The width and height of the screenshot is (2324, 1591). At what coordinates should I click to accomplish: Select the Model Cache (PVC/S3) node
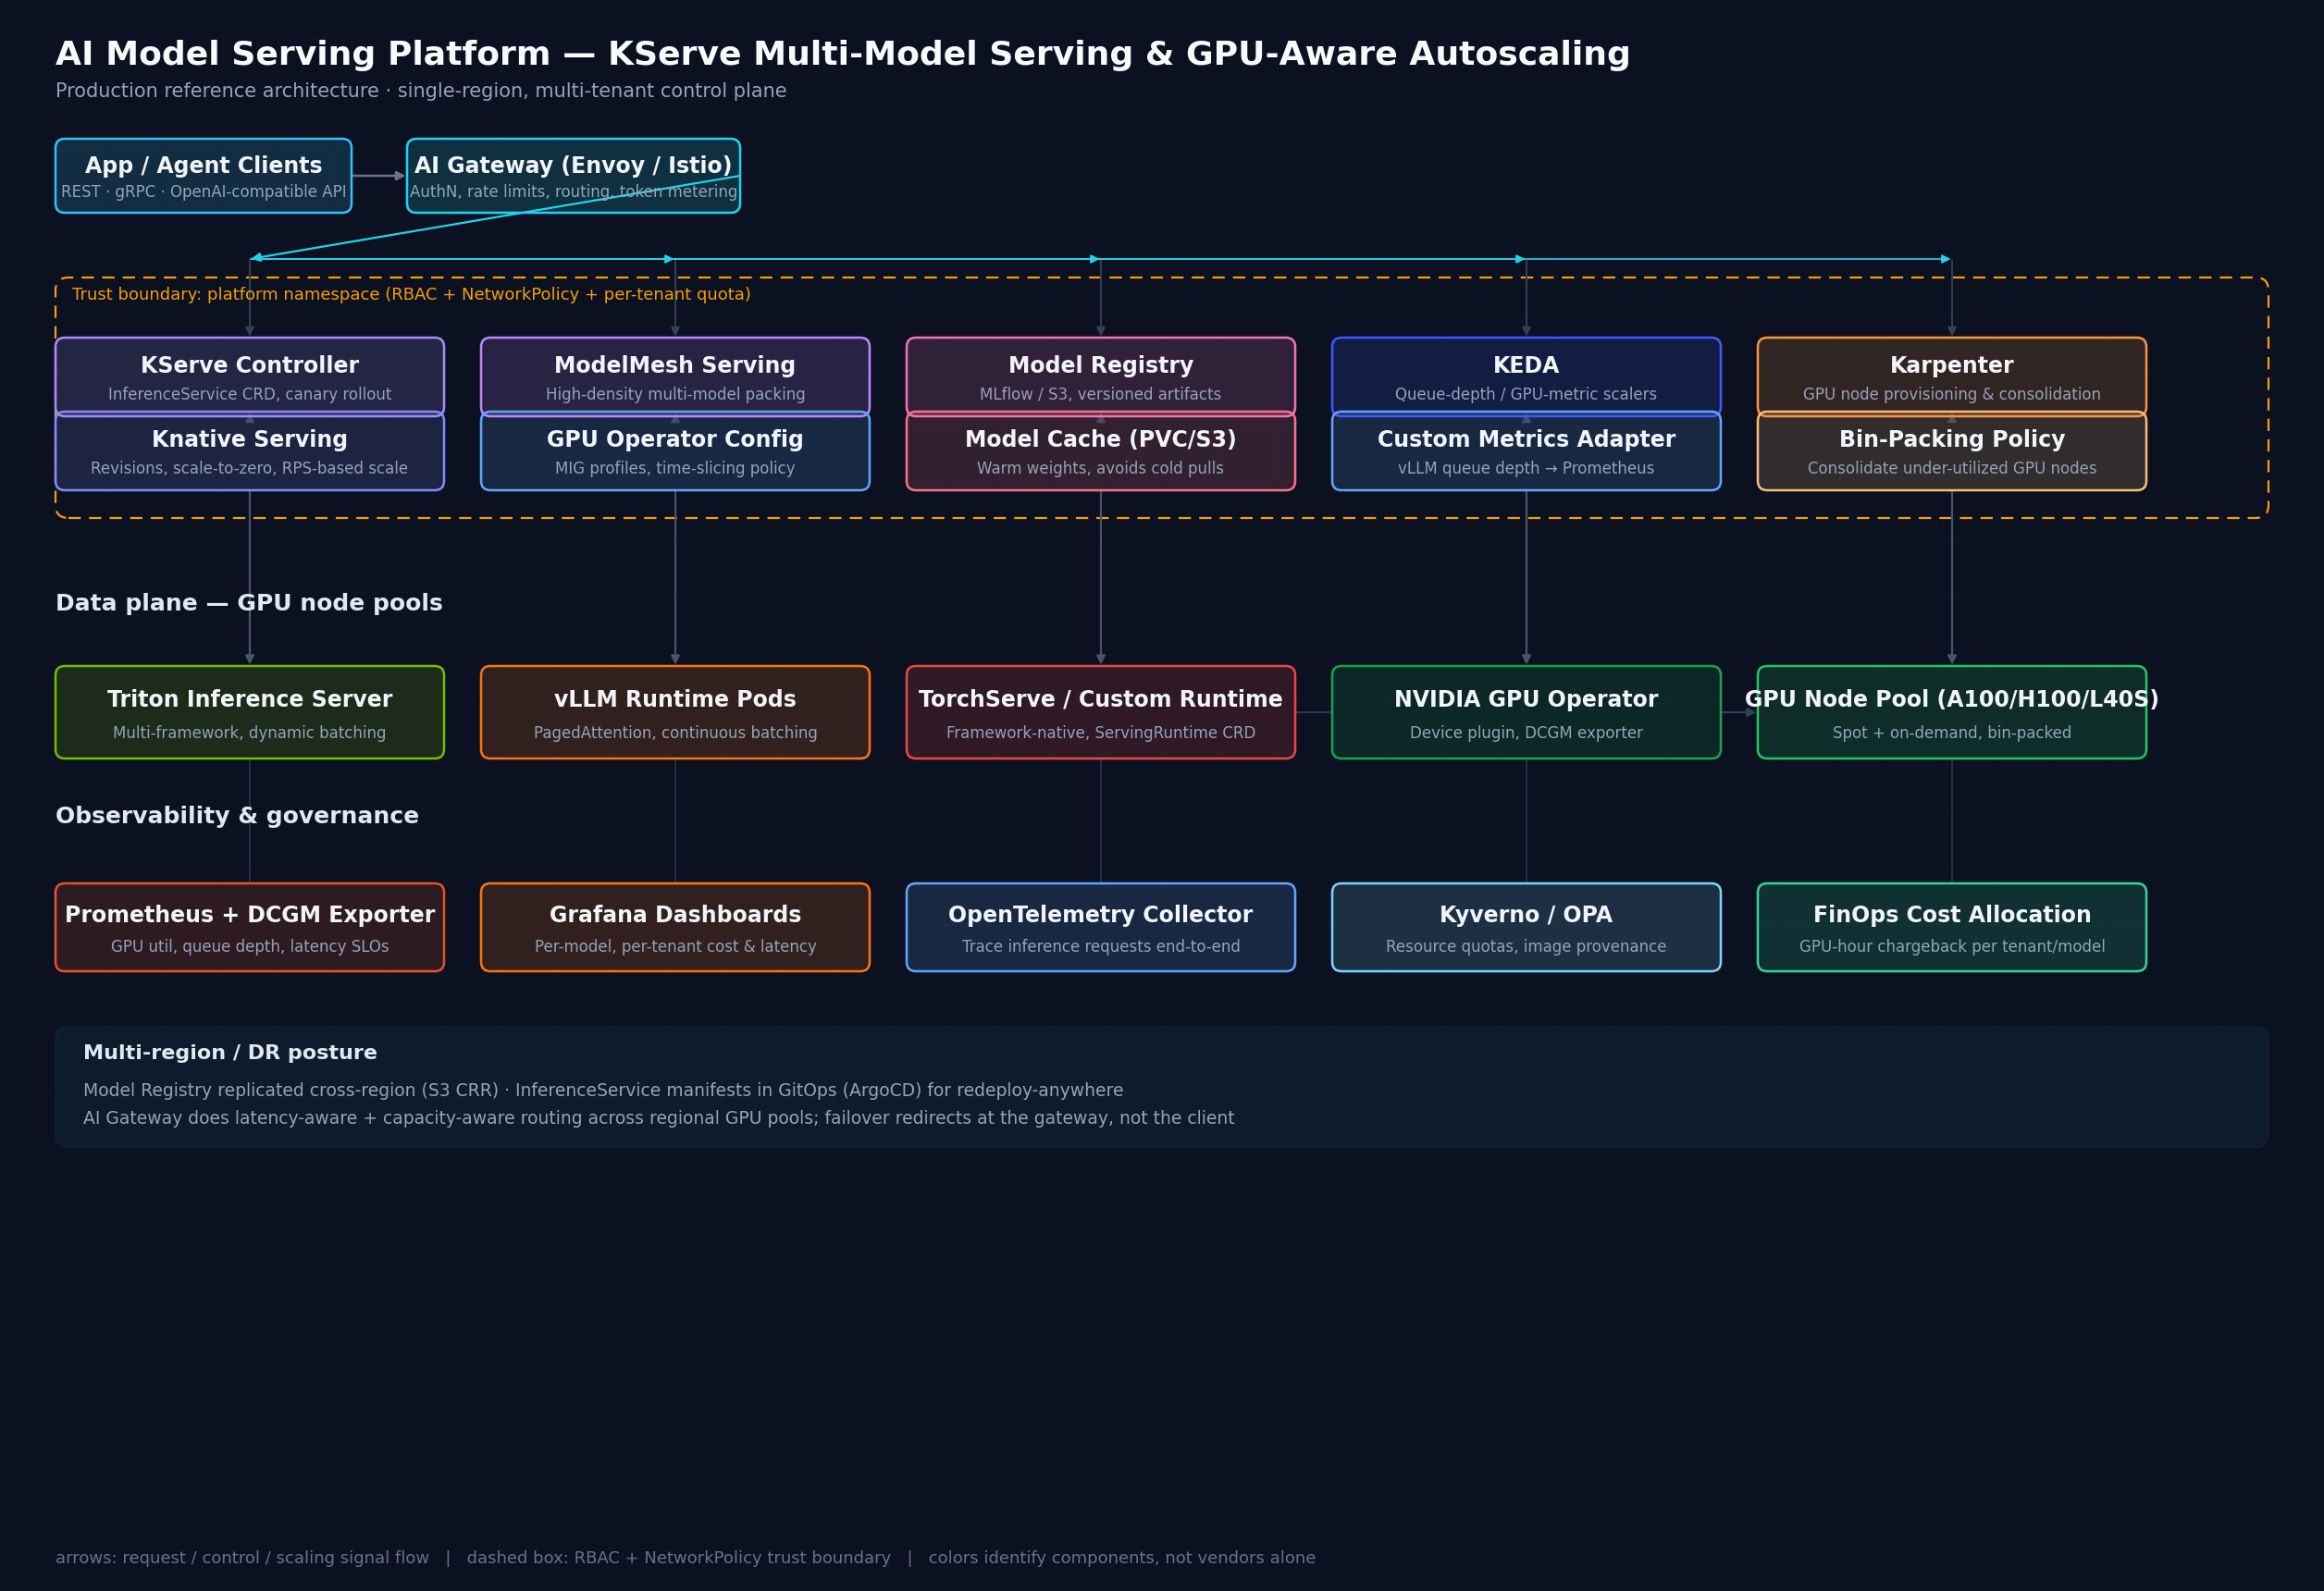coord(1101,451)
